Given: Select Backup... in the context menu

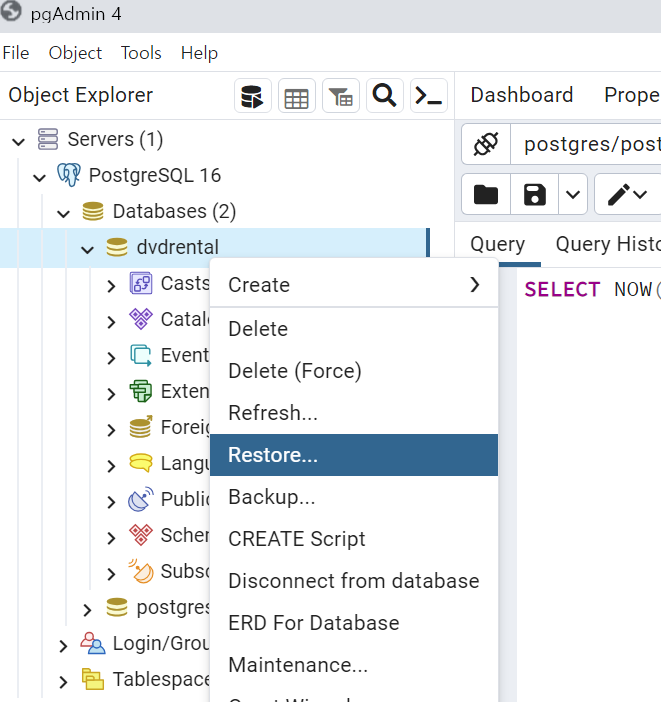Looking at the screenshot, I should (x=354, y=497).
